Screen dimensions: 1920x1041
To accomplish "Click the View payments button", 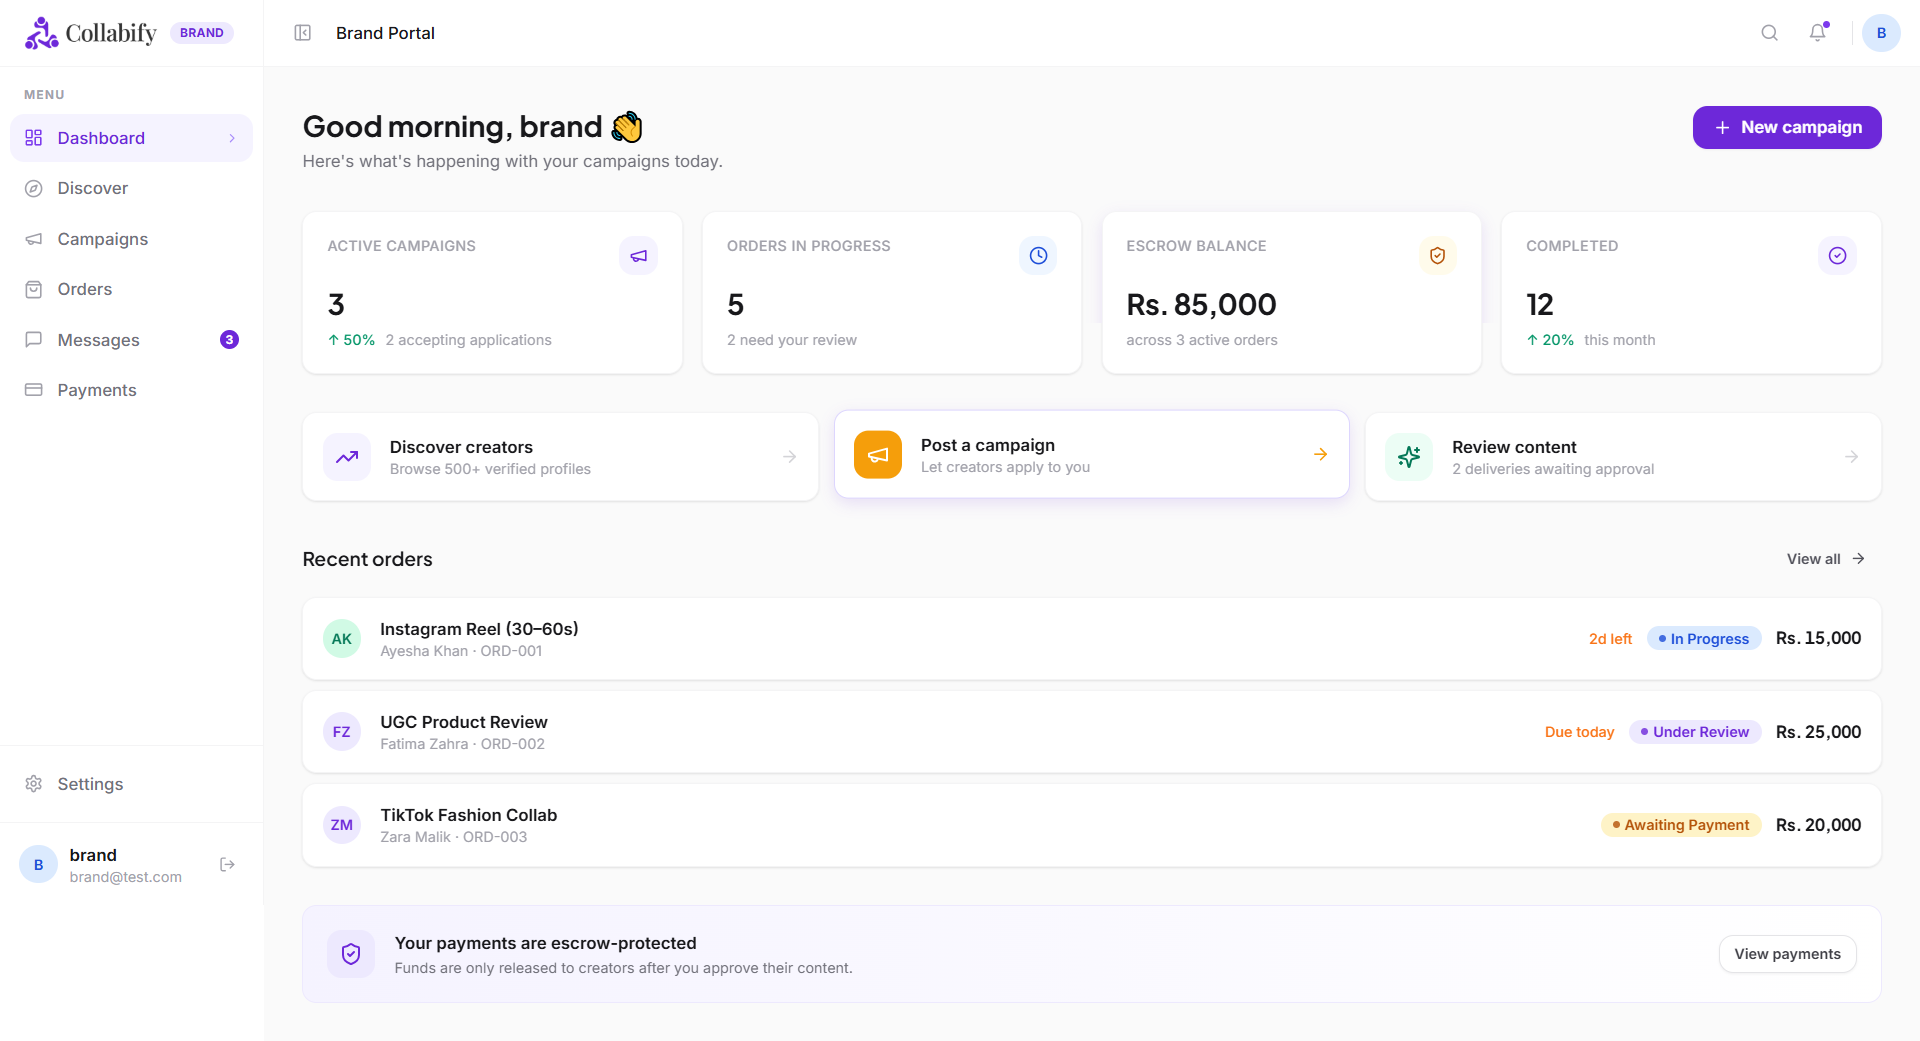I will tap(1787, 954).
